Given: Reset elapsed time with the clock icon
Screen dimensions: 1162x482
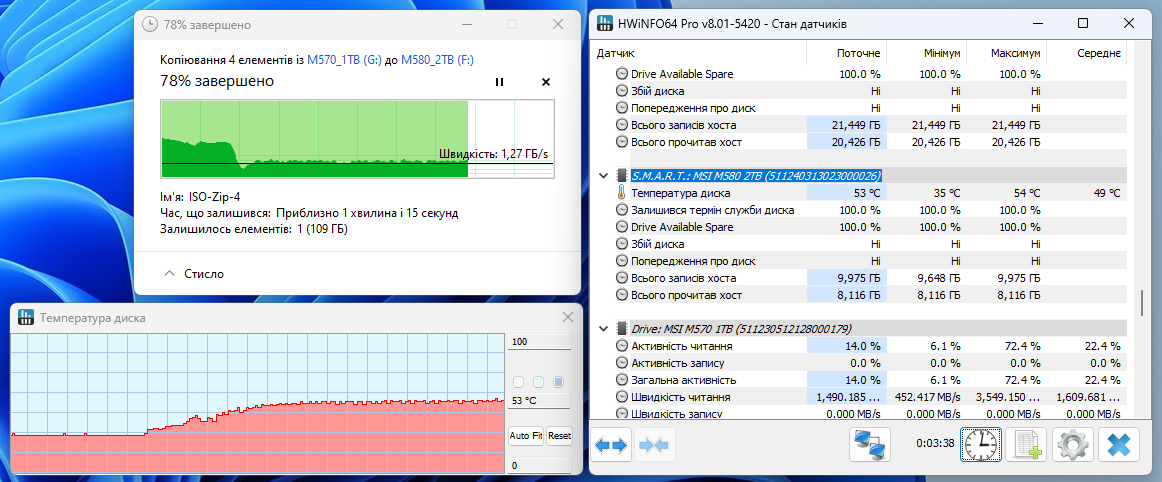Looking at the screenshot, I should click(981, 445).
